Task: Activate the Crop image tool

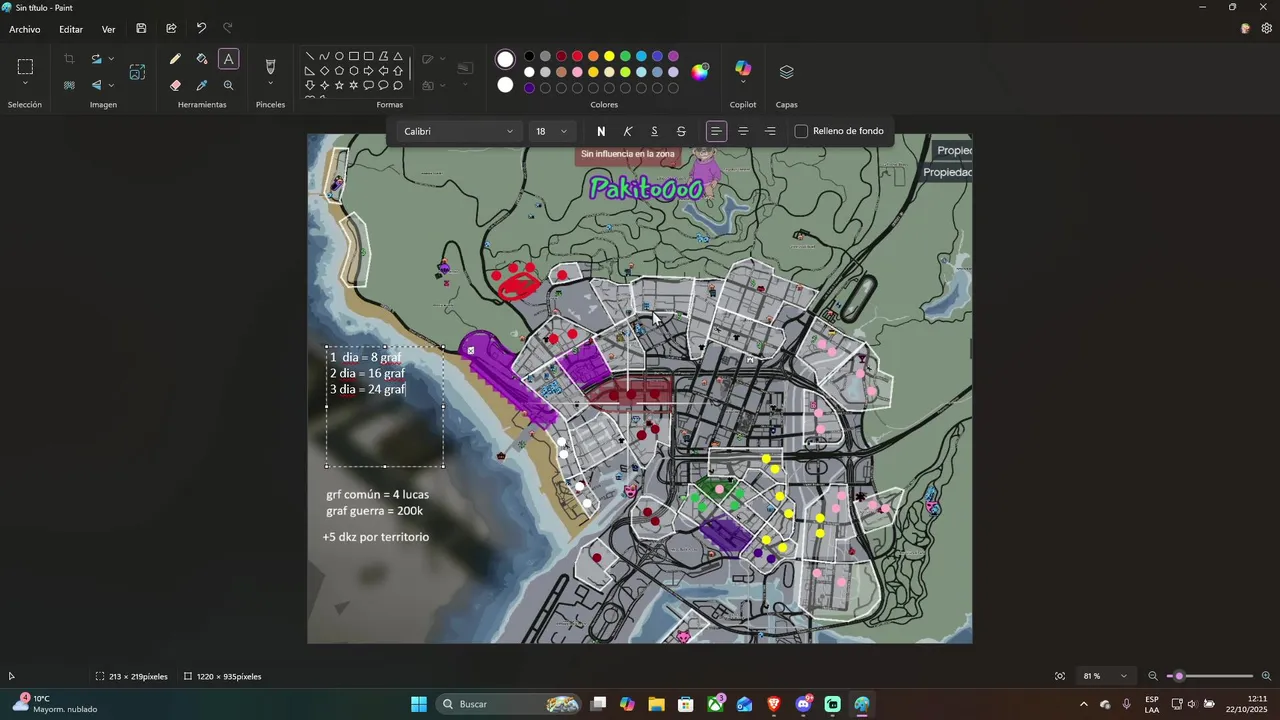Action: pos(69,60)
